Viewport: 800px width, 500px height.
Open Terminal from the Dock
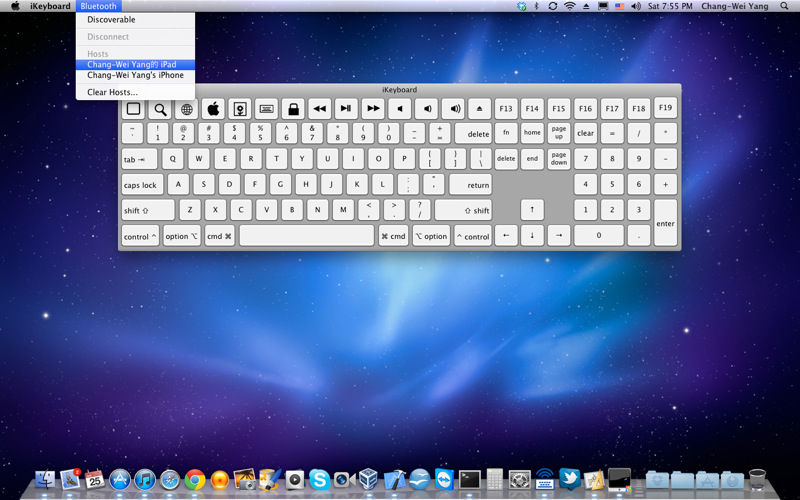click(469, 480)
